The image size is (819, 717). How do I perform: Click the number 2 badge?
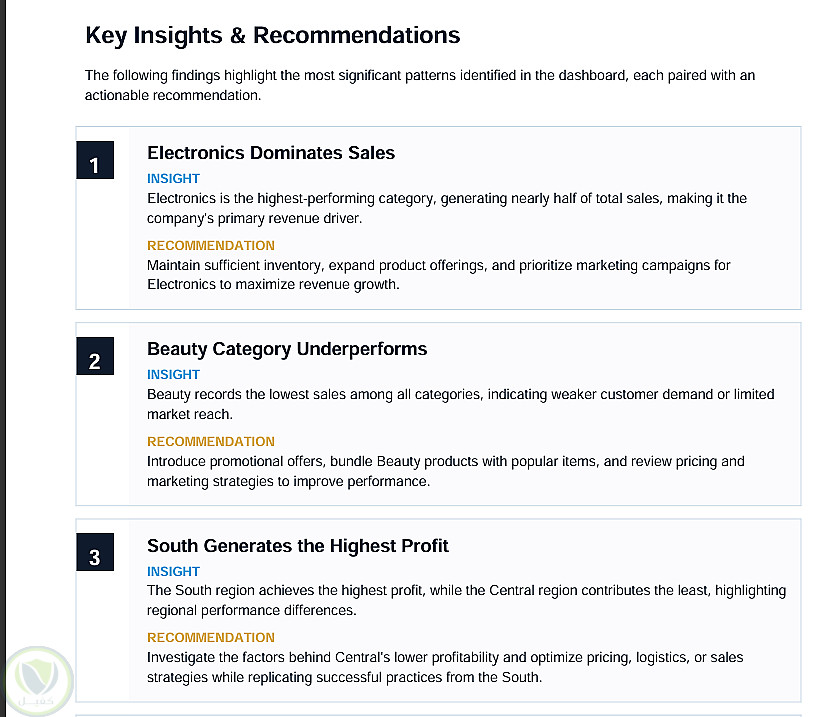pos(95,356)
